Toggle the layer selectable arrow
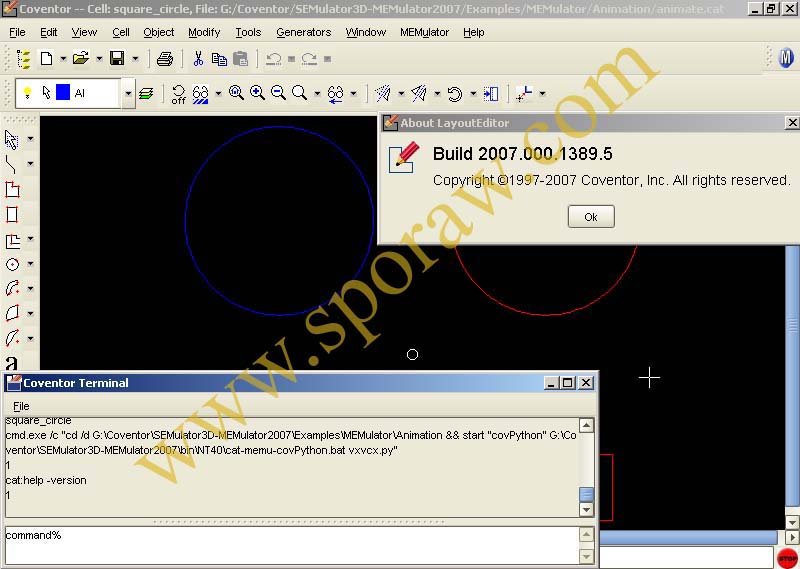Image resolution: width=800 pixels, height=569 pixels. pos(46,93)
